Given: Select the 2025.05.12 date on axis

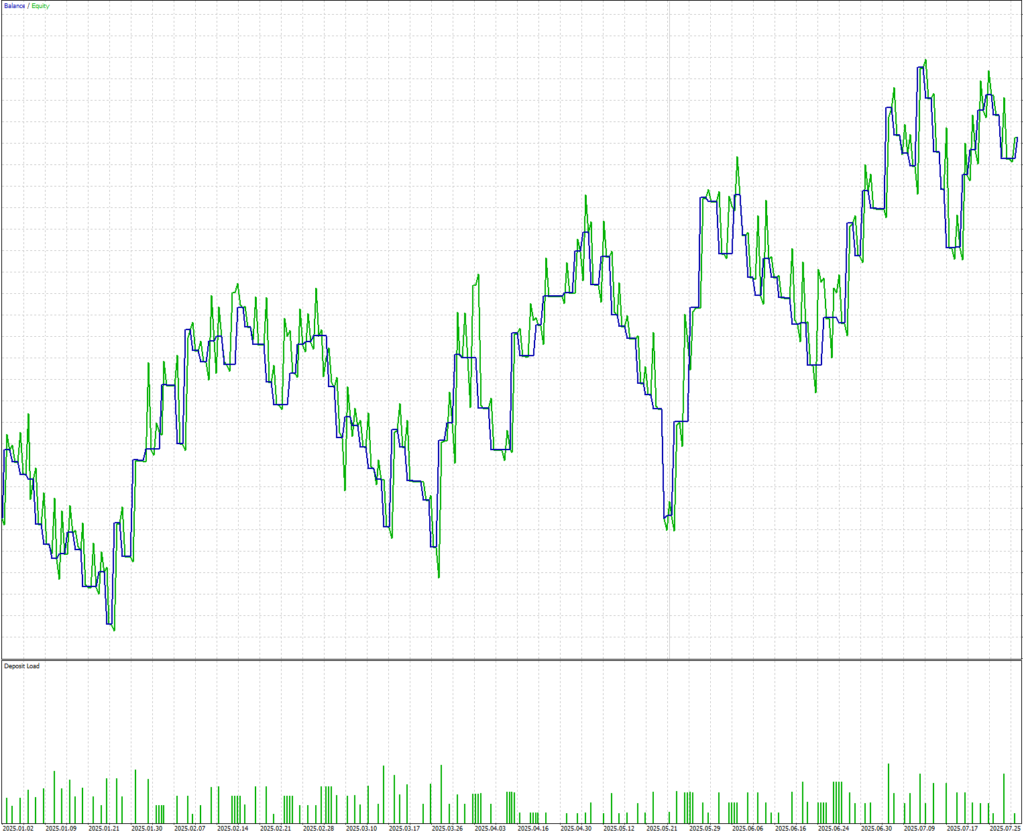Looking at the screenshot, I should (620, 828).
